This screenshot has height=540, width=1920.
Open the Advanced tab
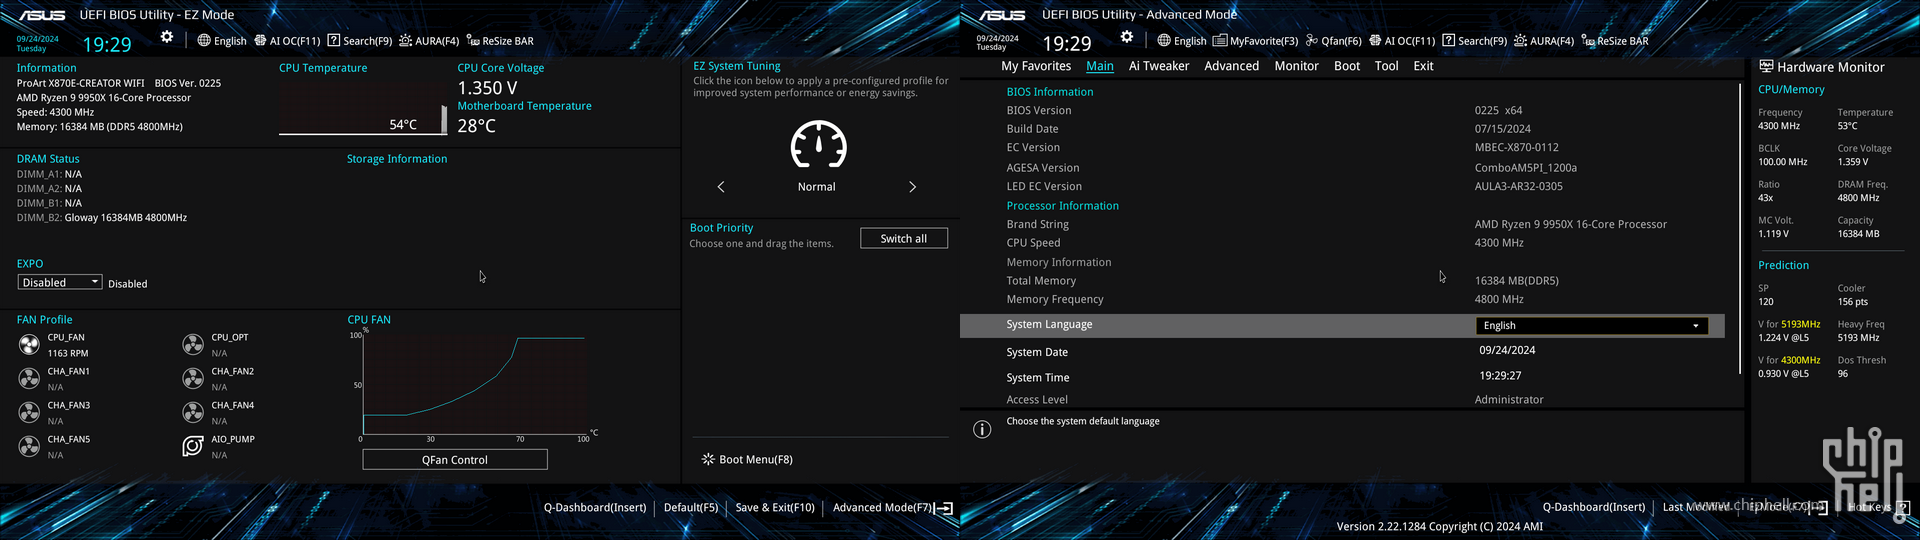click(1231, 66)
